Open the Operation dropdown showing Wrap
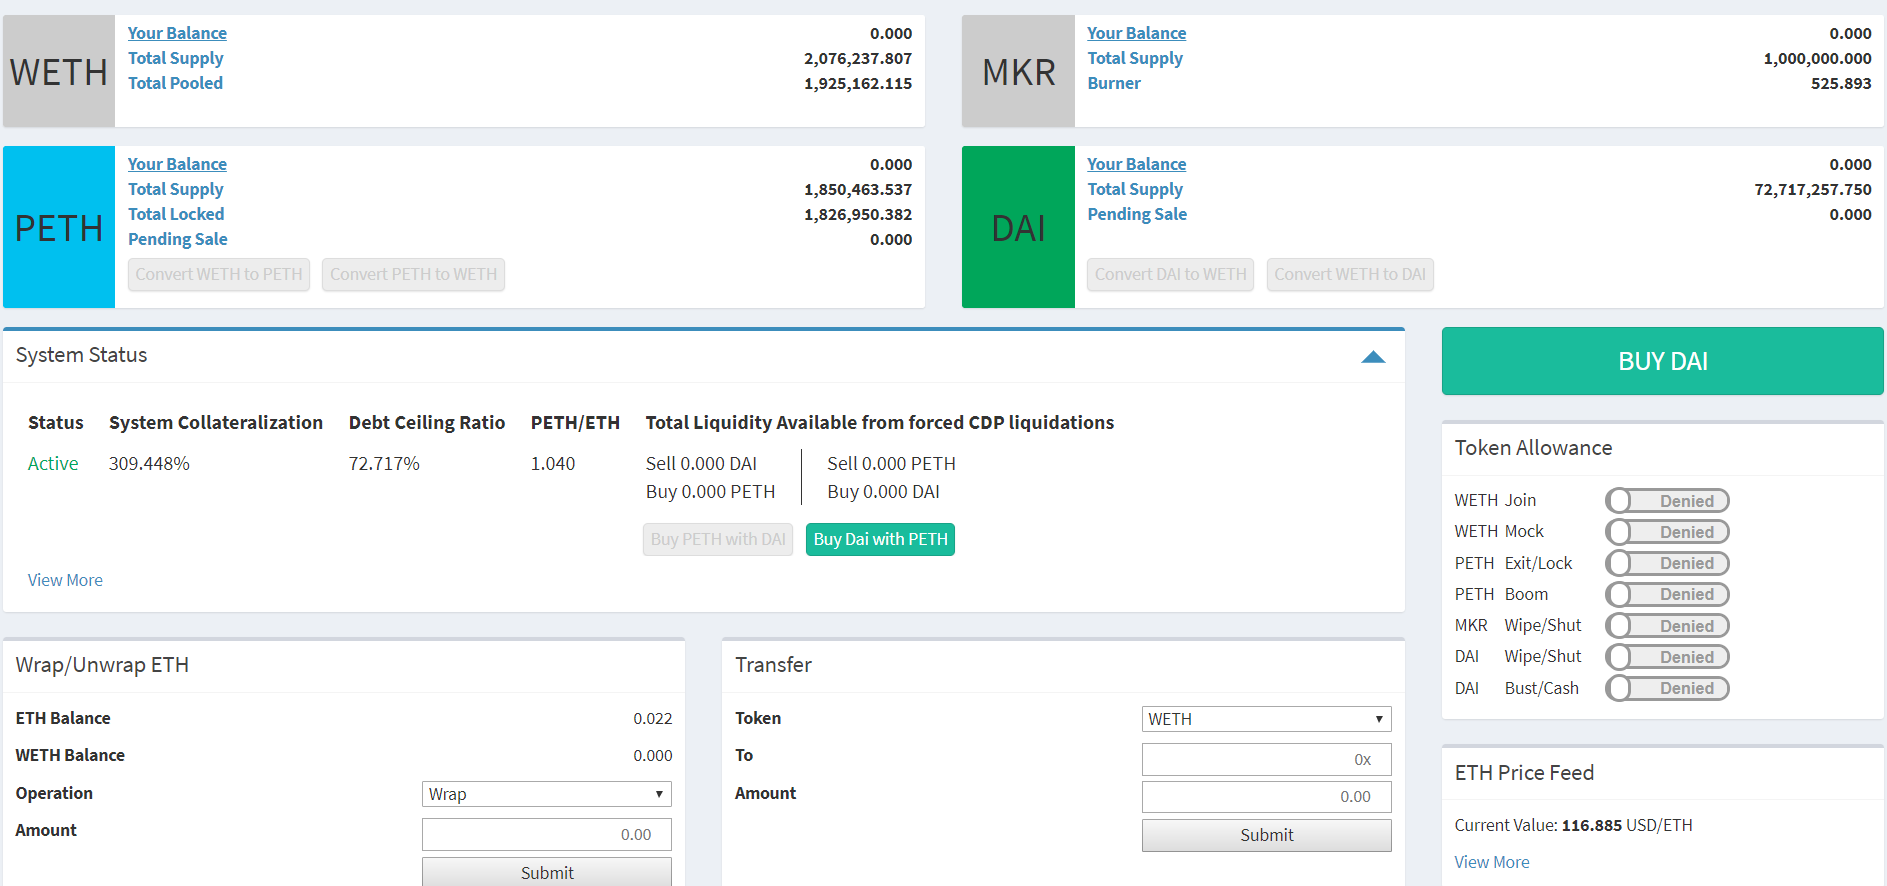1887x886 pixels. point(547,794)
